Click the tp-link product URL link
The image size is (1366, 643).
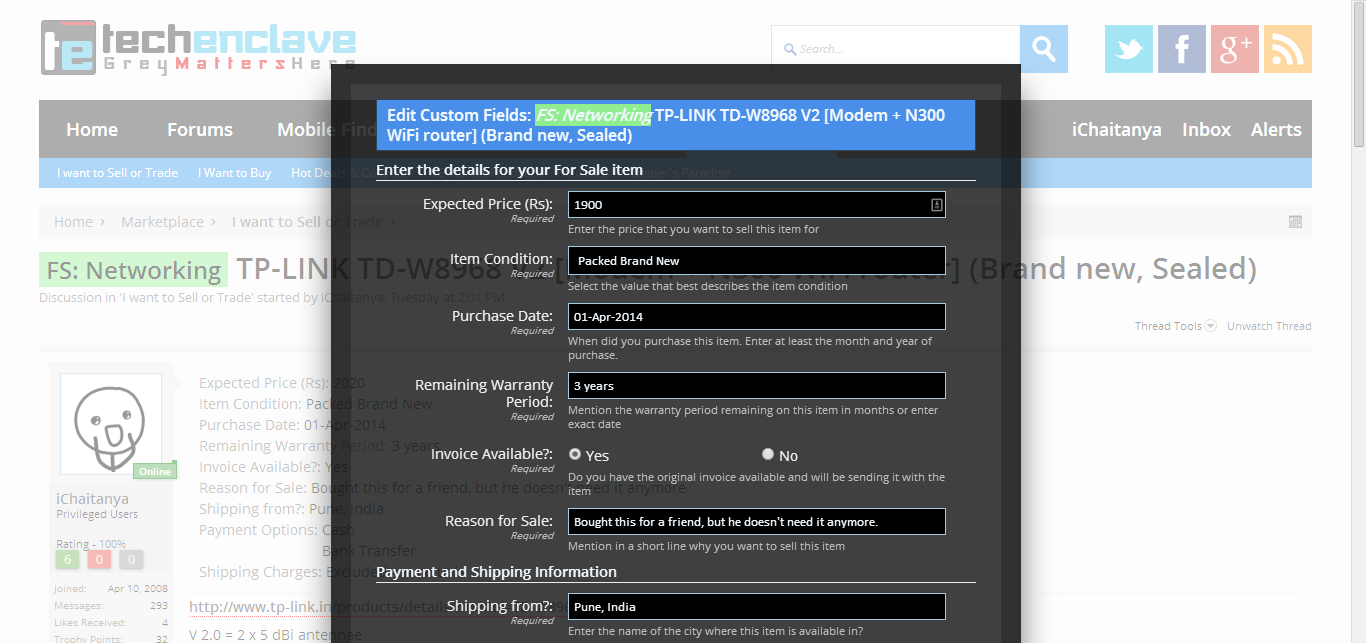318,607
